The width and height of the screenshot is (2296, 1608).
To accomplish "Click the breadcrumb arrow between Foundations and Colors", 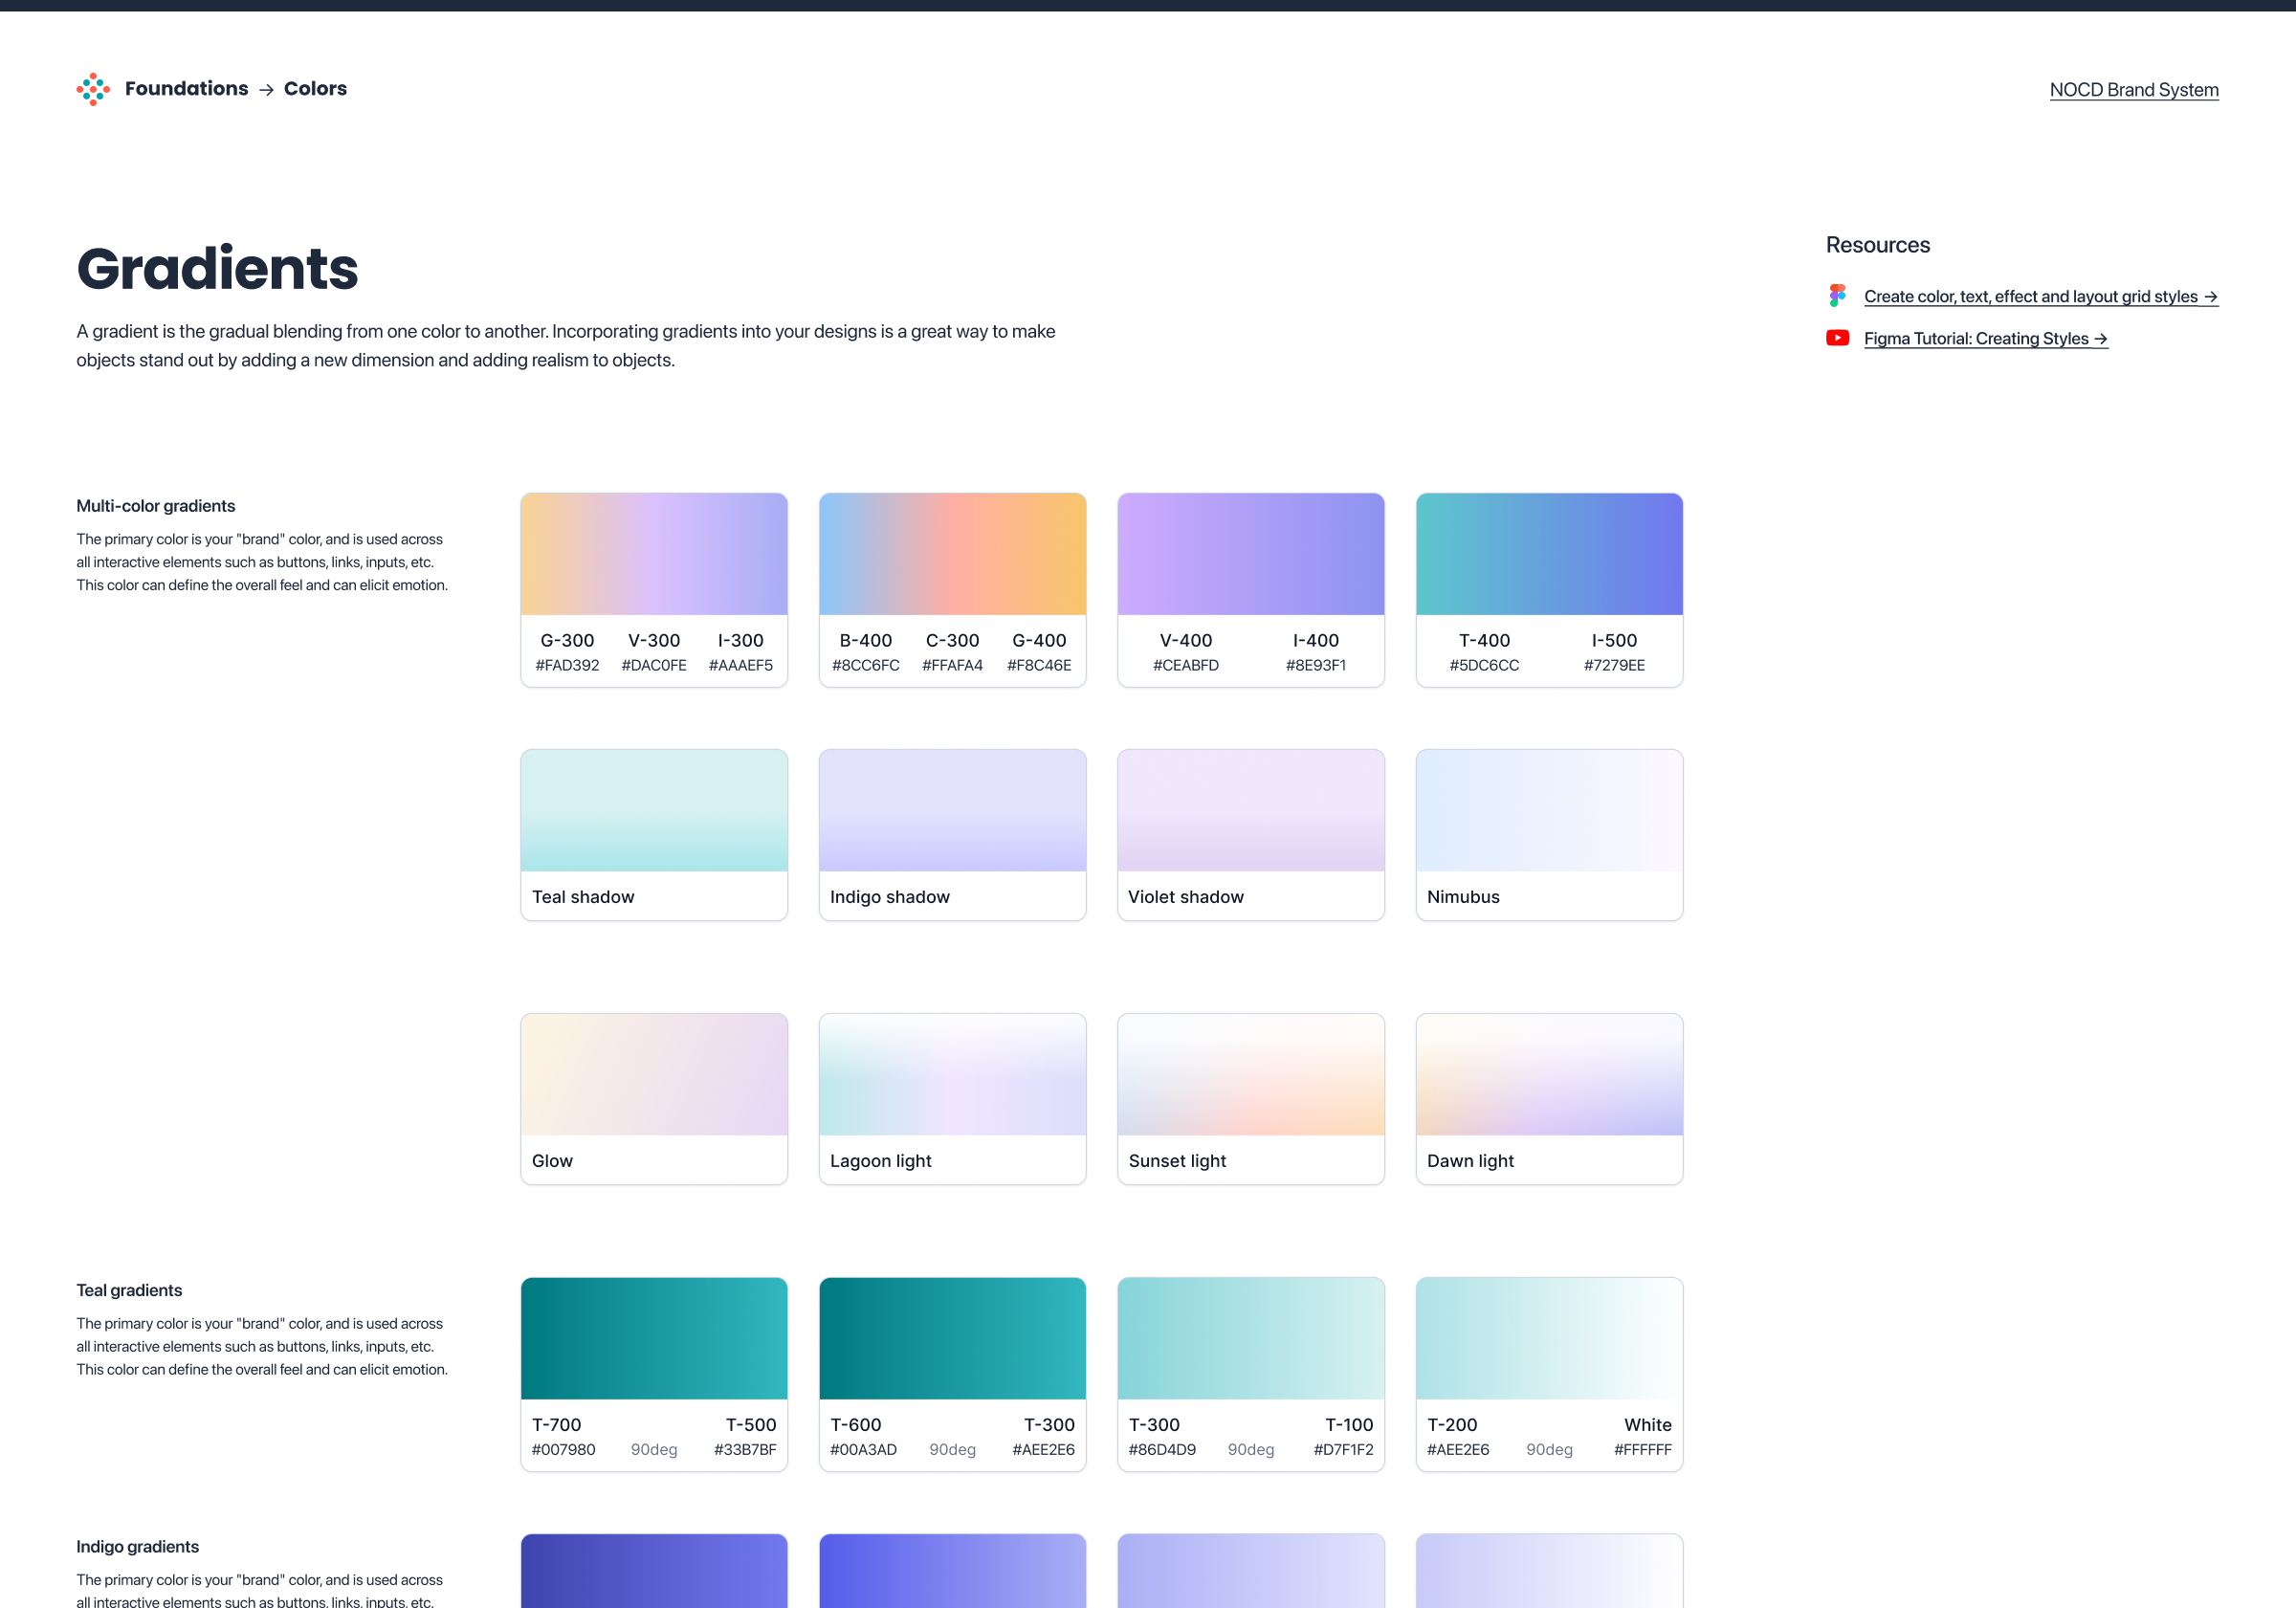I will pyautogui.click(x=266, y=90).
